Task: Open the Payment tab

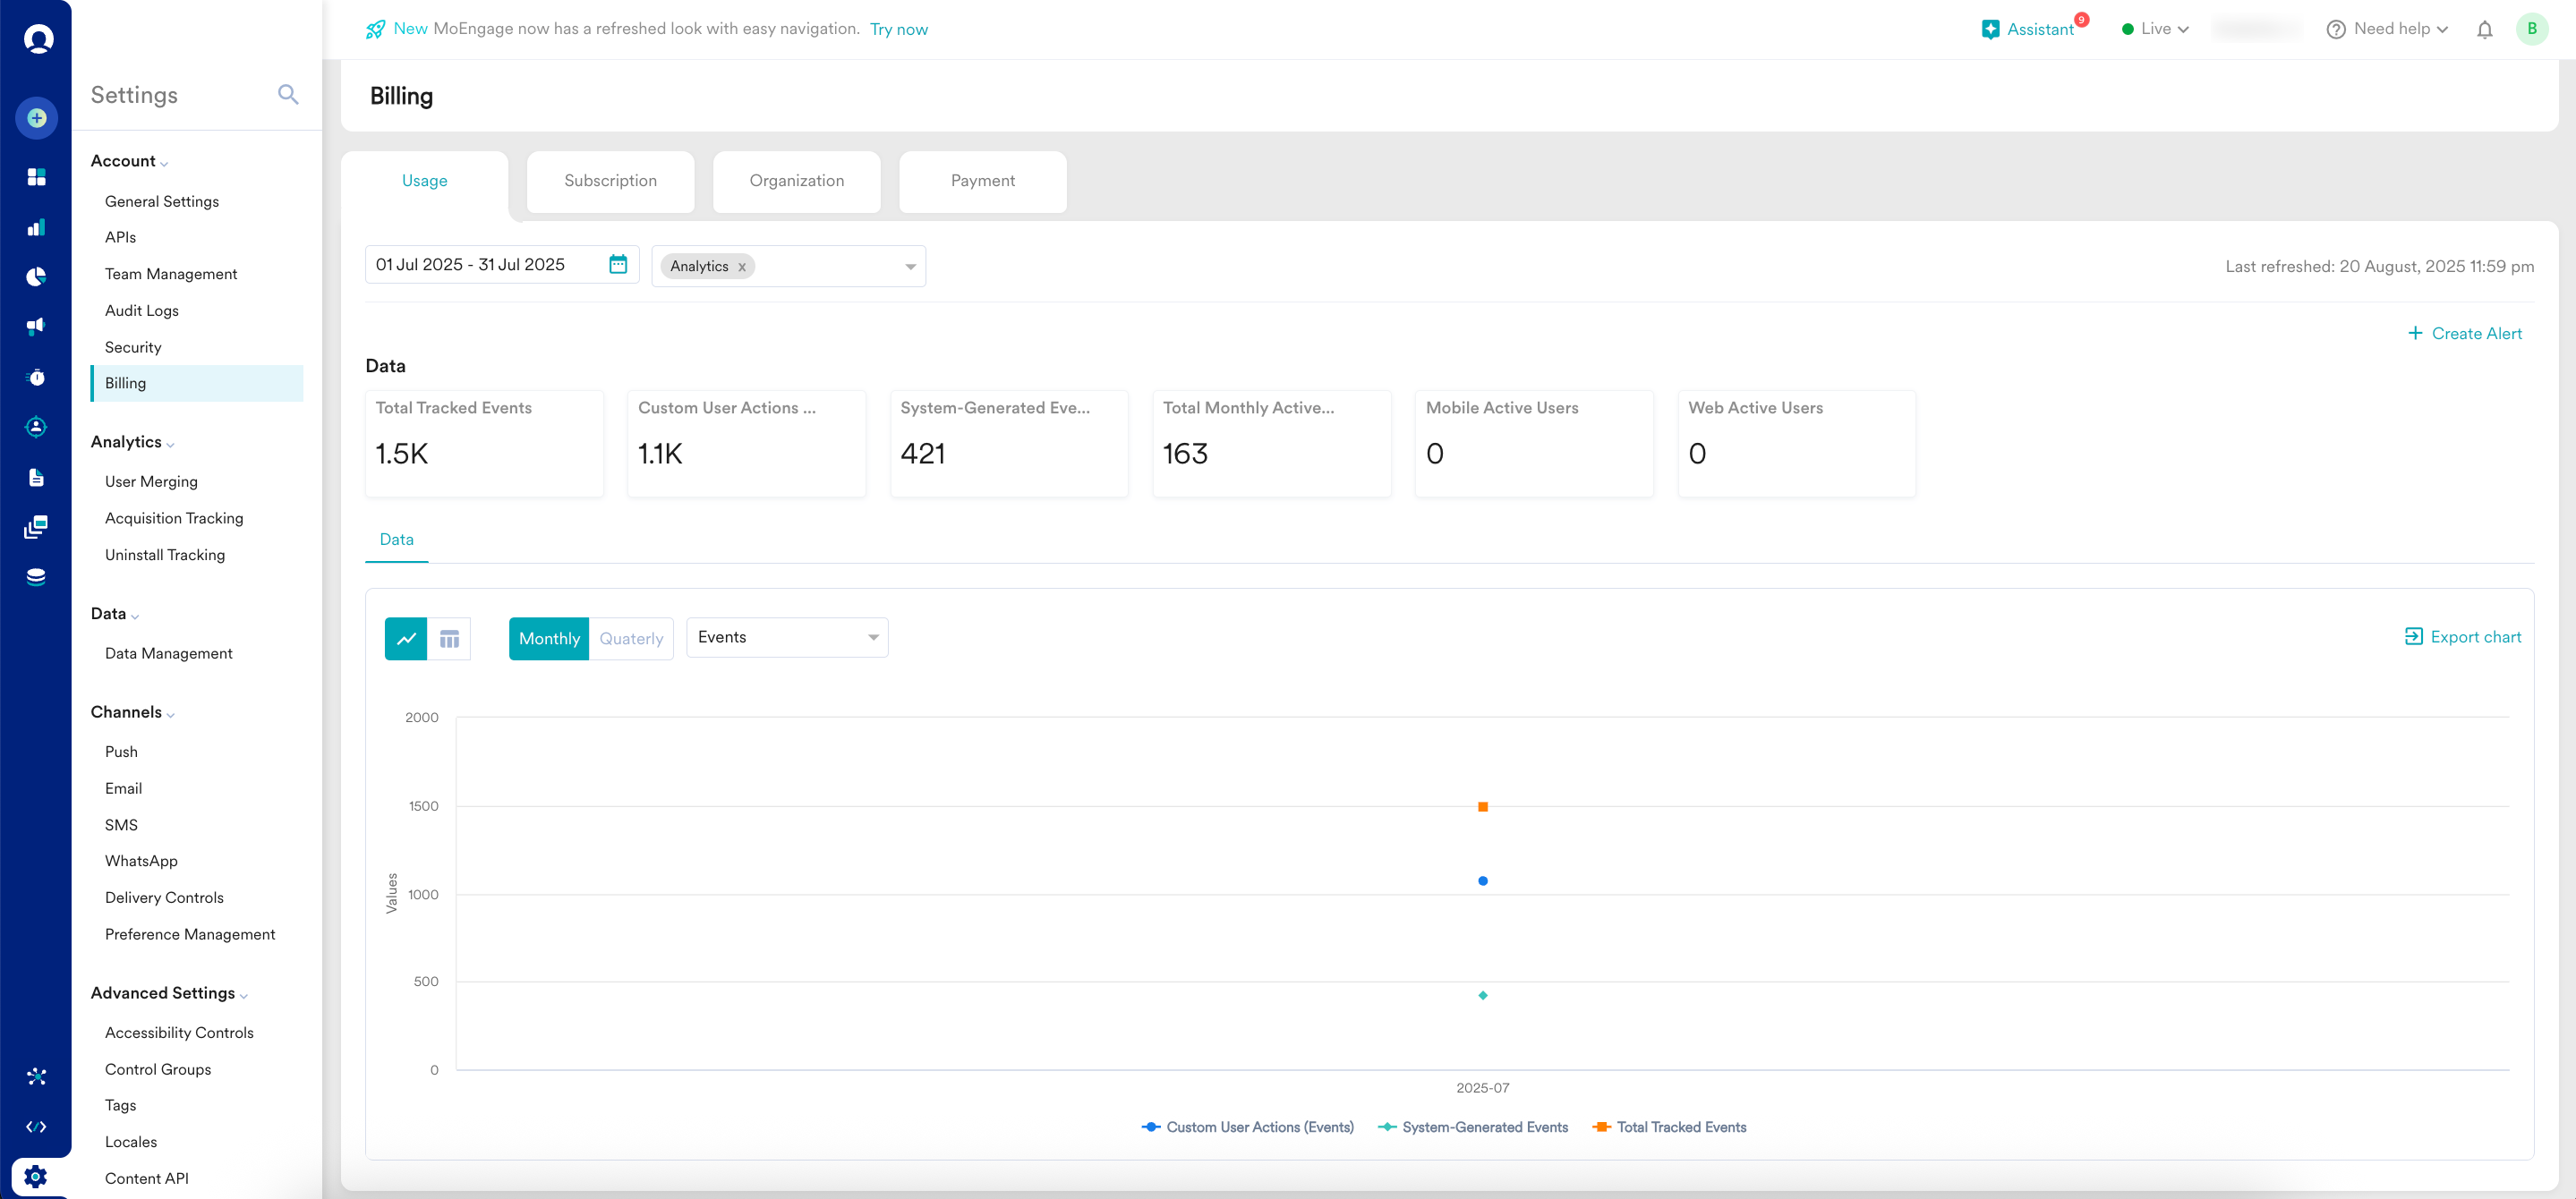Action: pos(982,181)
